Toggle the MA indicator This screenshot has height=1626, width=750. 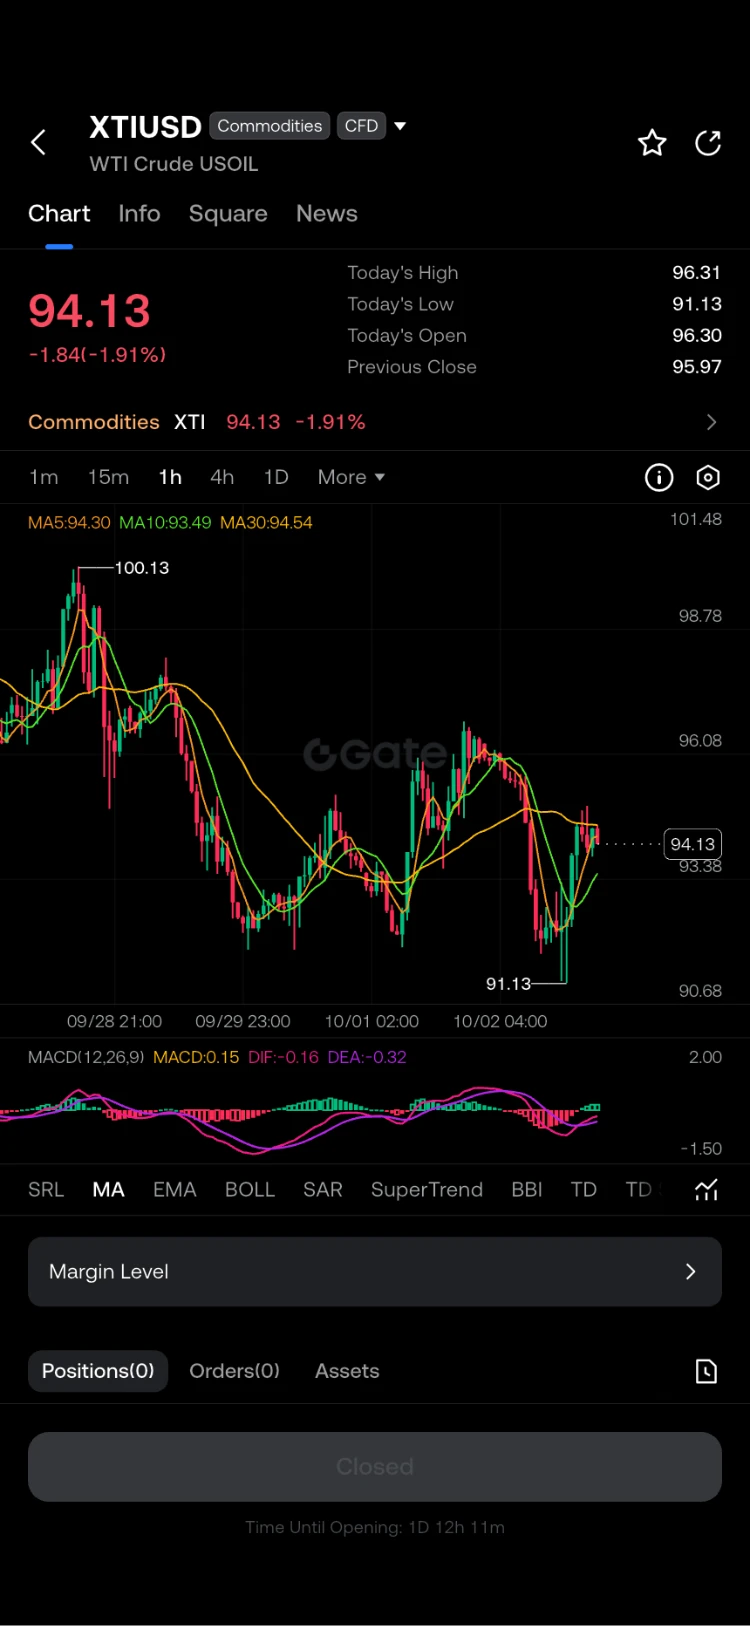108,1190
